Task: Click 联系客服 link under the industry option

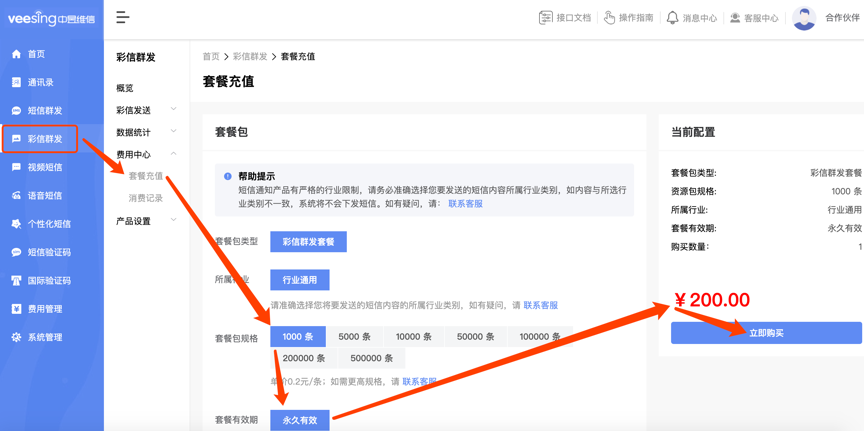Action: pyautogui.click(x=541, y=305)
